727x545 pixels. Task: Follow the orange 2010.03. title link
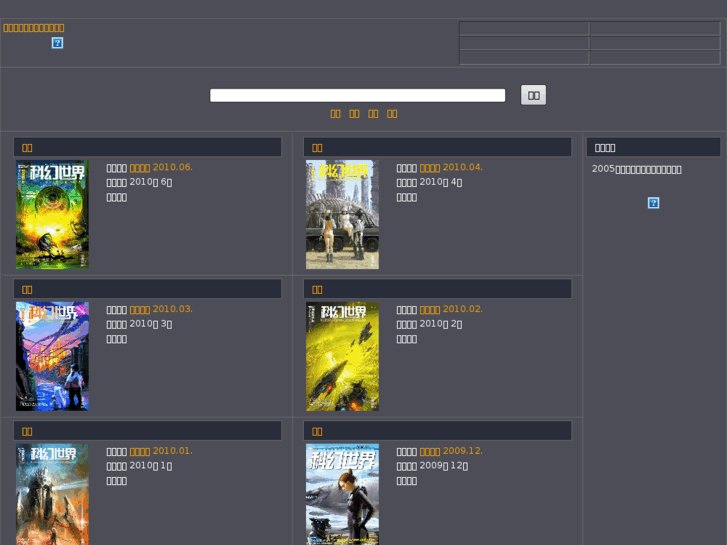click(161, 309)
